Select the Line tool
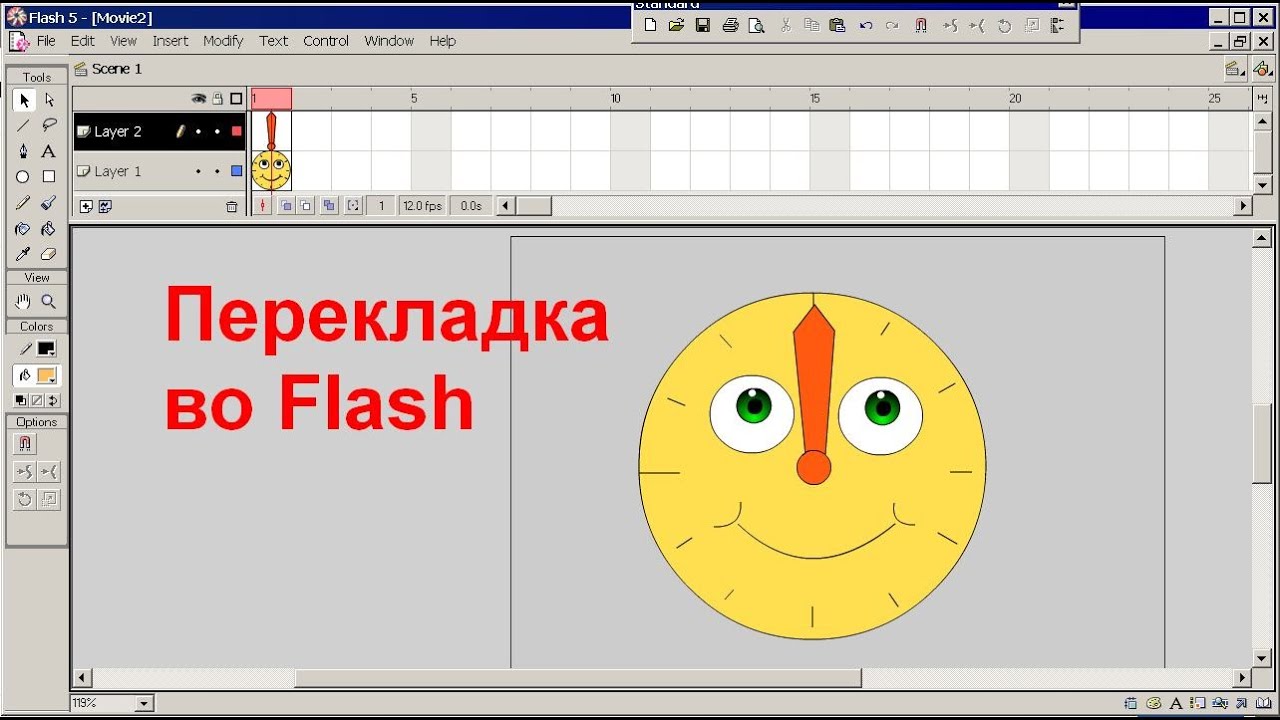The width and height of the screenshot is (1280, 720). tap(24, 126)
